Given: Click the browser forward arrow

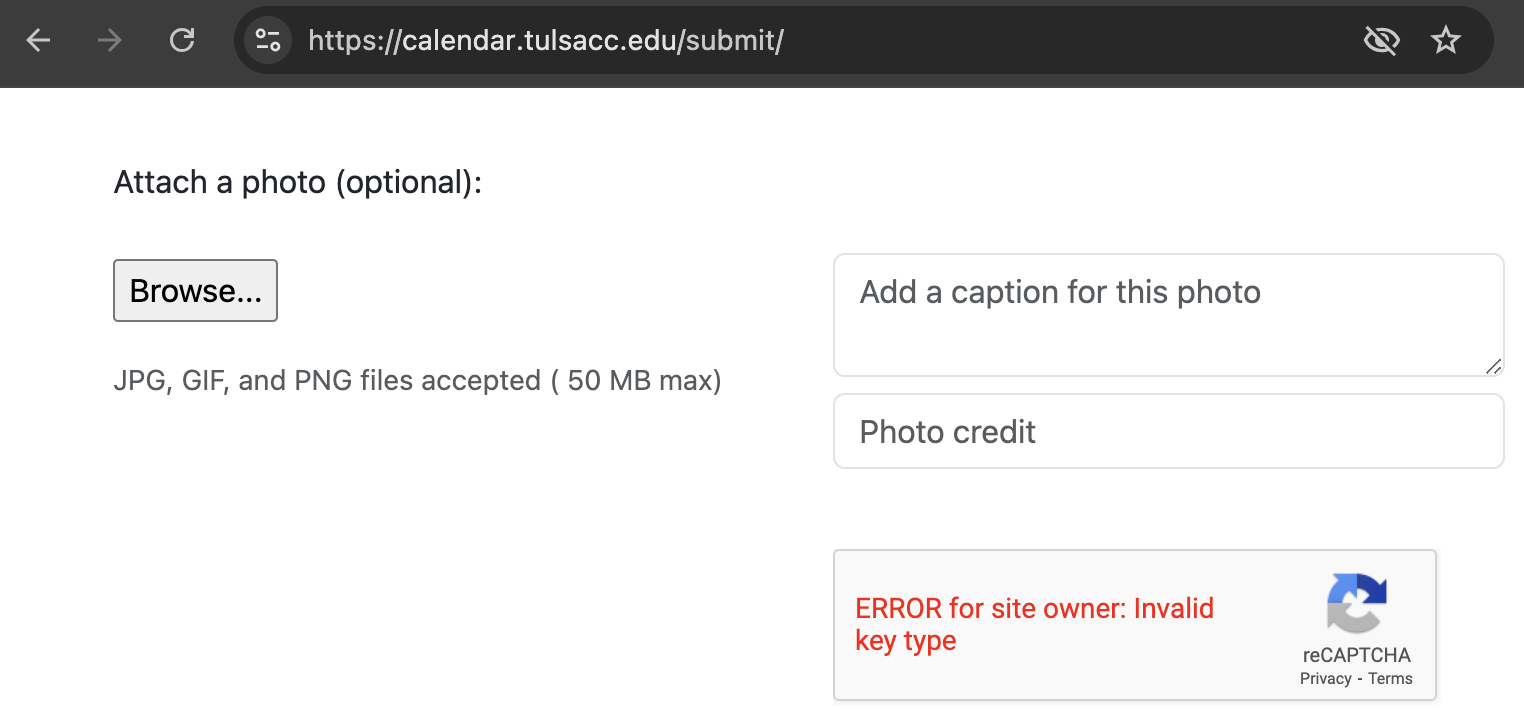Looking at the screenshot, I should click(x=110, y=40).
